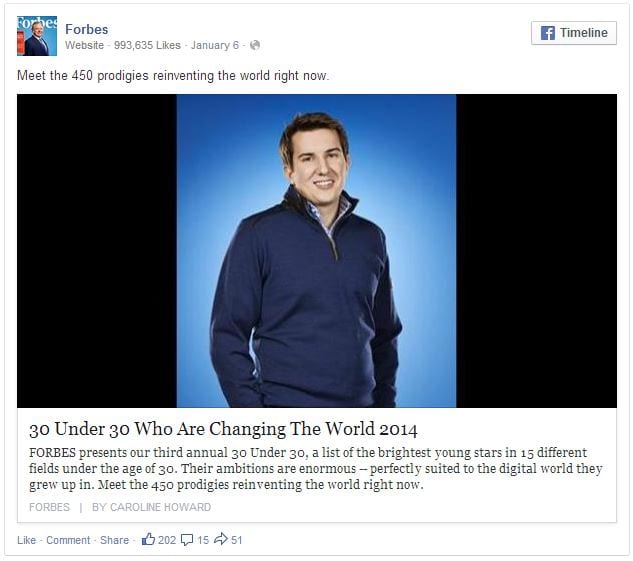Open the 30 Under 30 article headline

pos(223,429)
